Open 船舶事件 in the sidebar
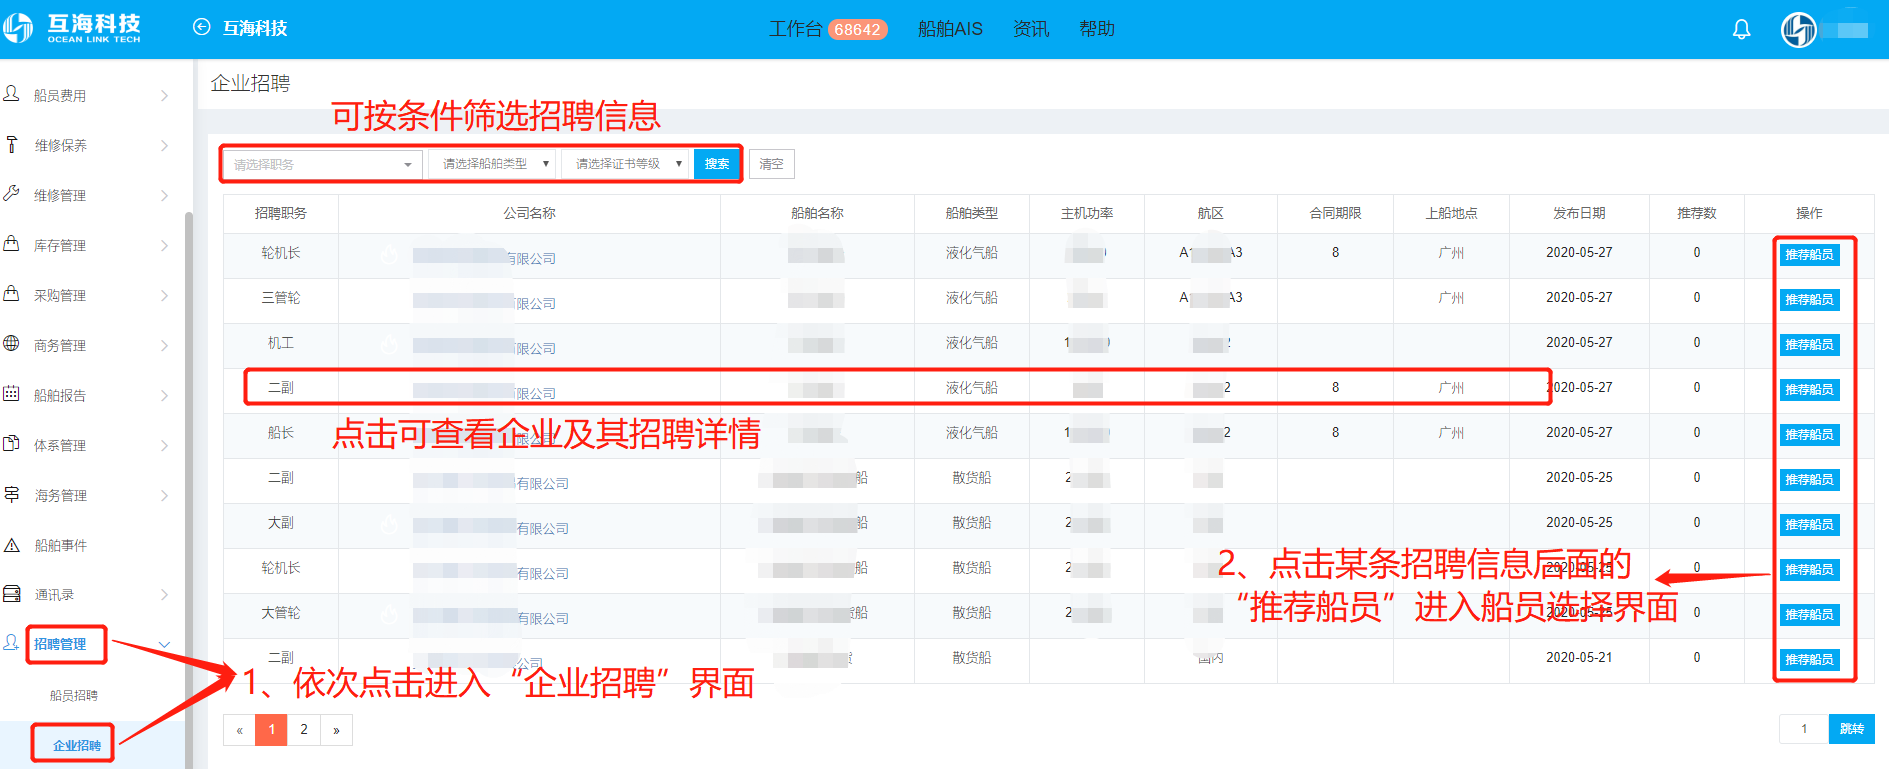This screenshot has height=769, width=1889. [60, 545]
